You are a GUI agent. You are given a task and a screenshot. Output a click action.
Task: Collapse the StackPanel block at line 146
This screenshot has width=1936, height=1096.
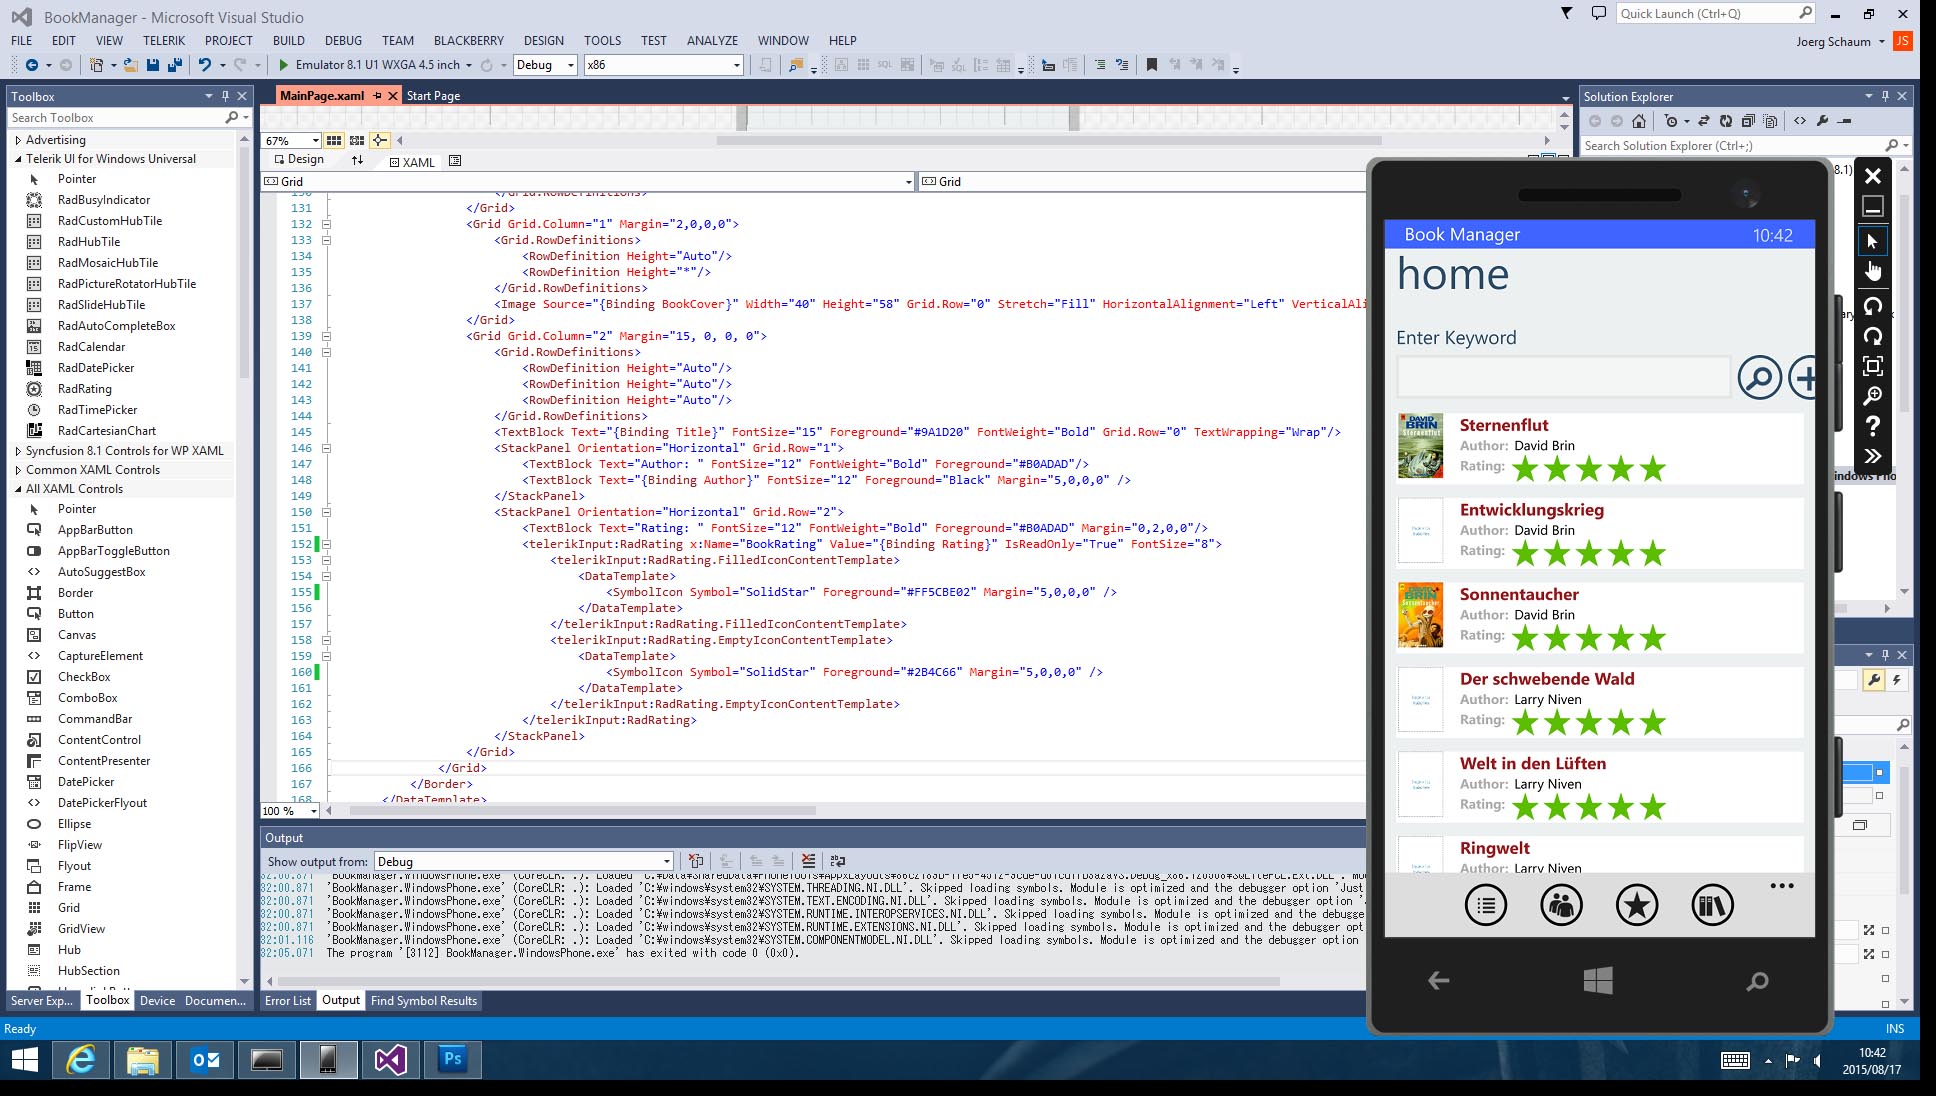tap(326, 448)
